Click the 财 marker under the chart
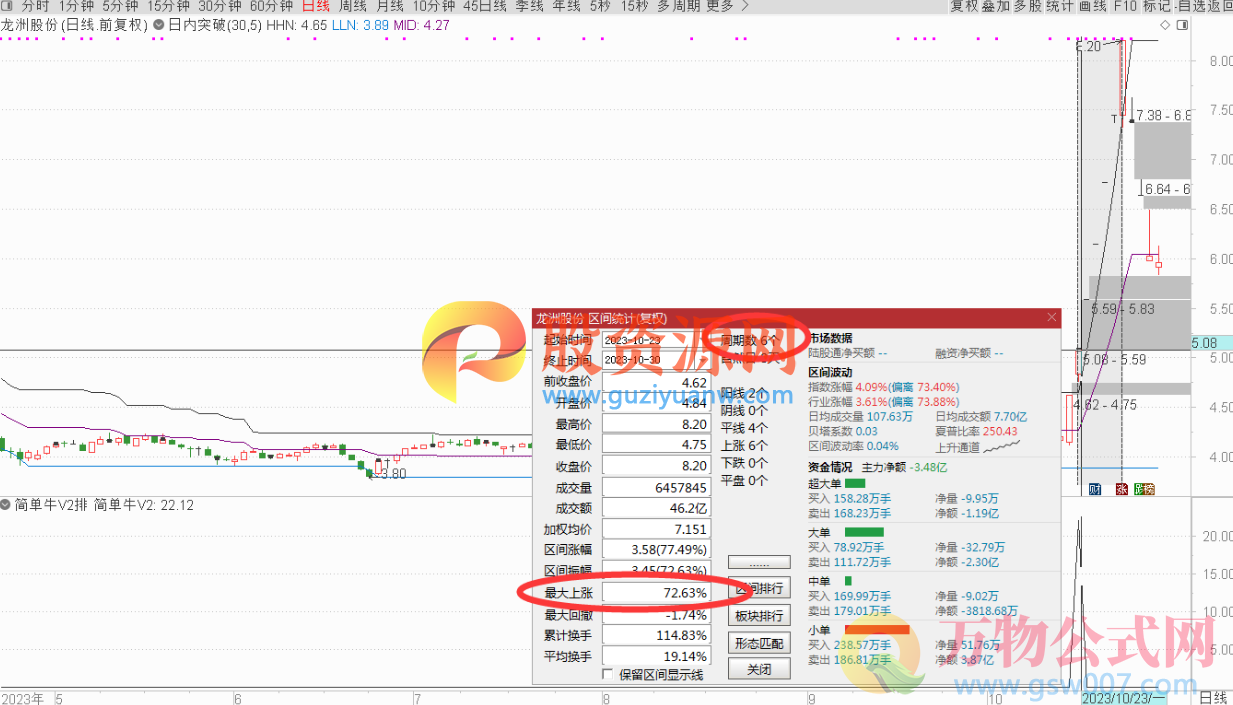 coord(1094,489)
